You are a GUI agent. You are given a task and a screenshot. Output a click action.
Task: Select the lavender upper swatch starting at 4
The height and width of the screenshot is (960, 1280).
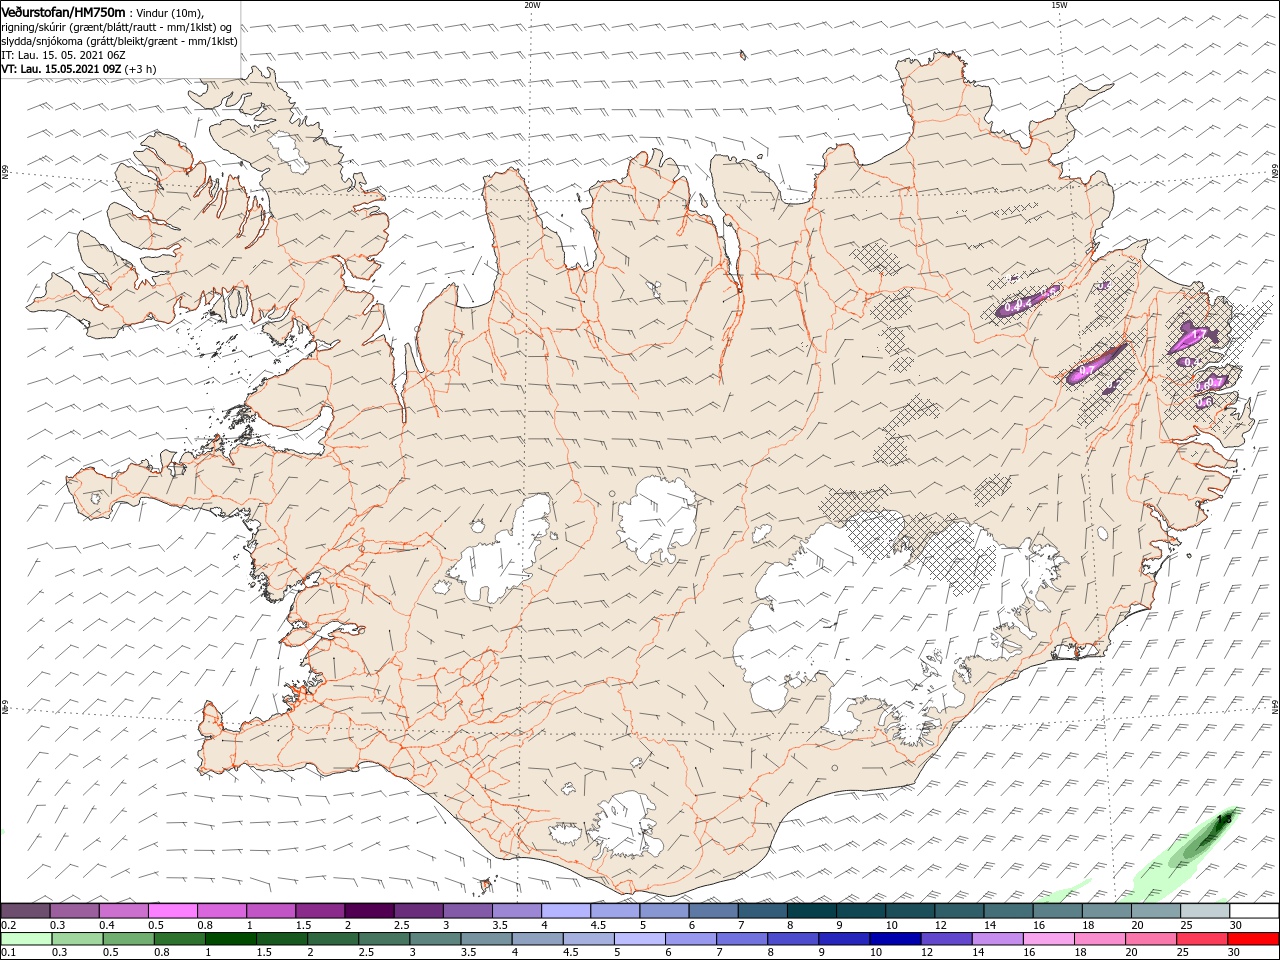tap(566, 910)
